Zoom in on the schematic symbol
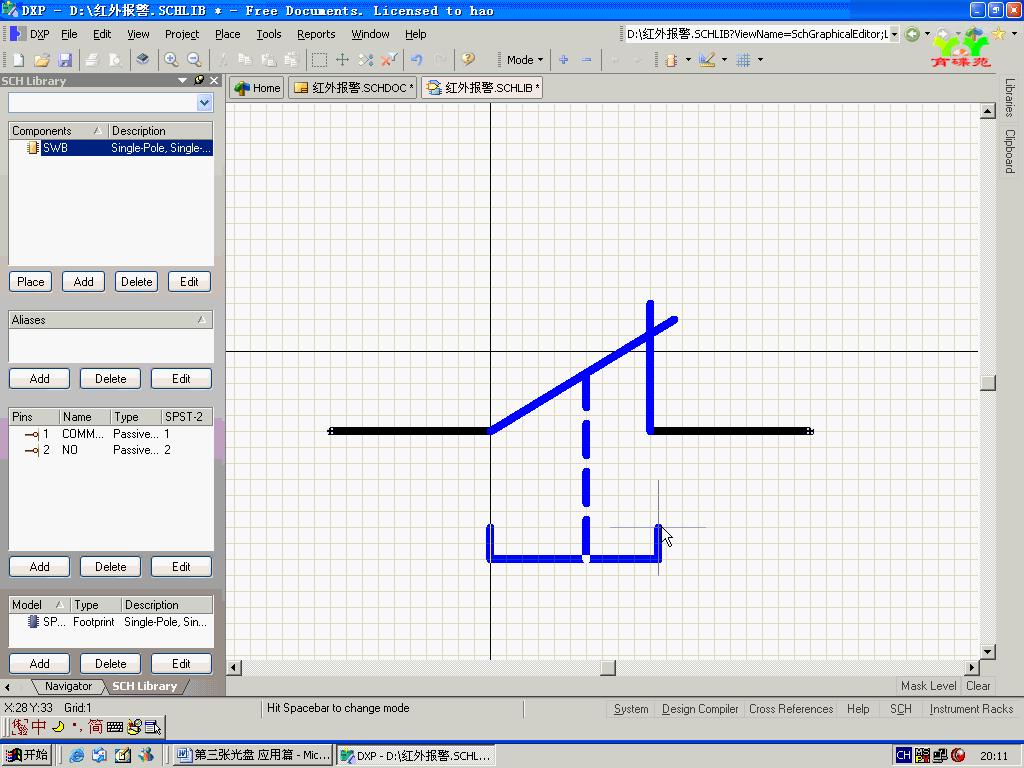This screenshot has width=1024, height=768. coord(171,60)
